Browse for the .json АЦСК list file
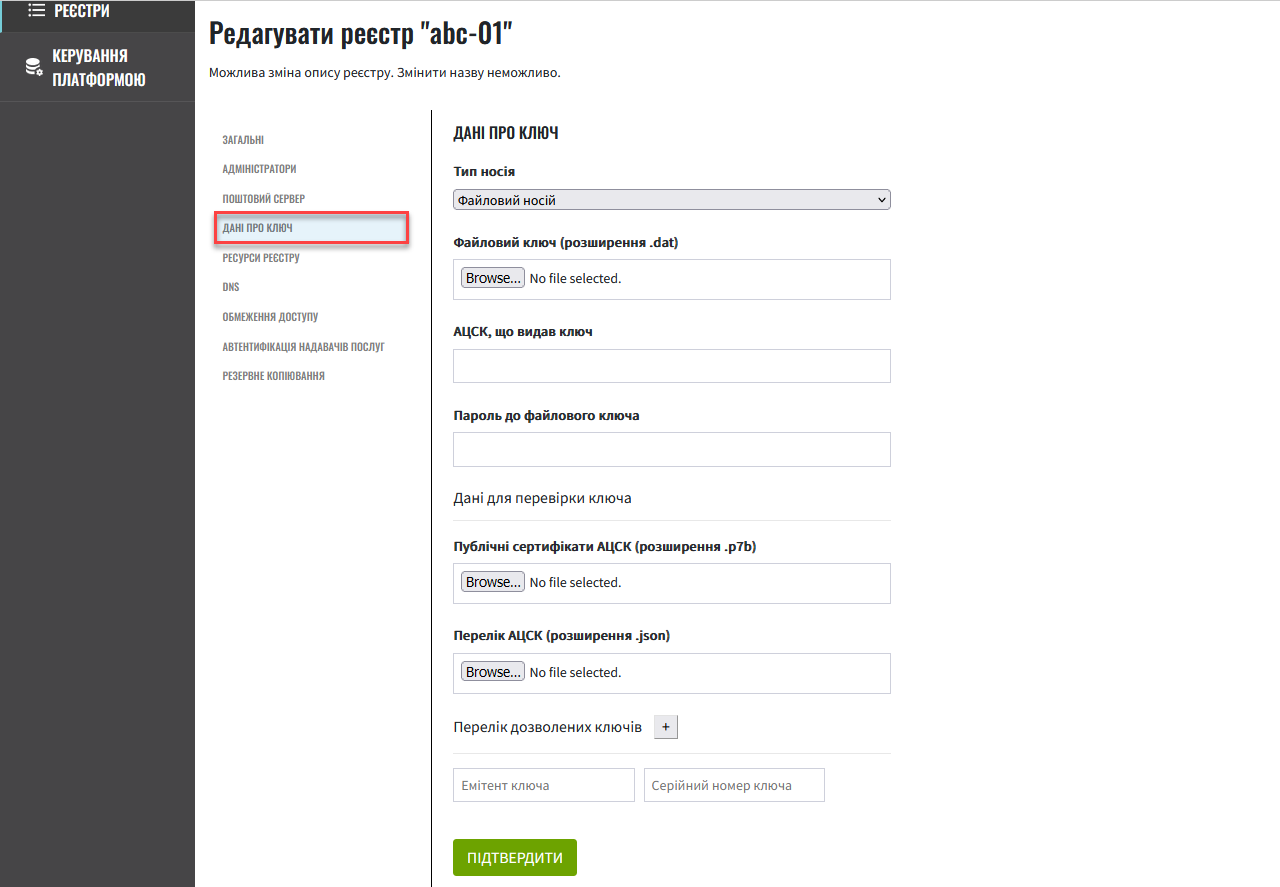 (x=493, y=672)
